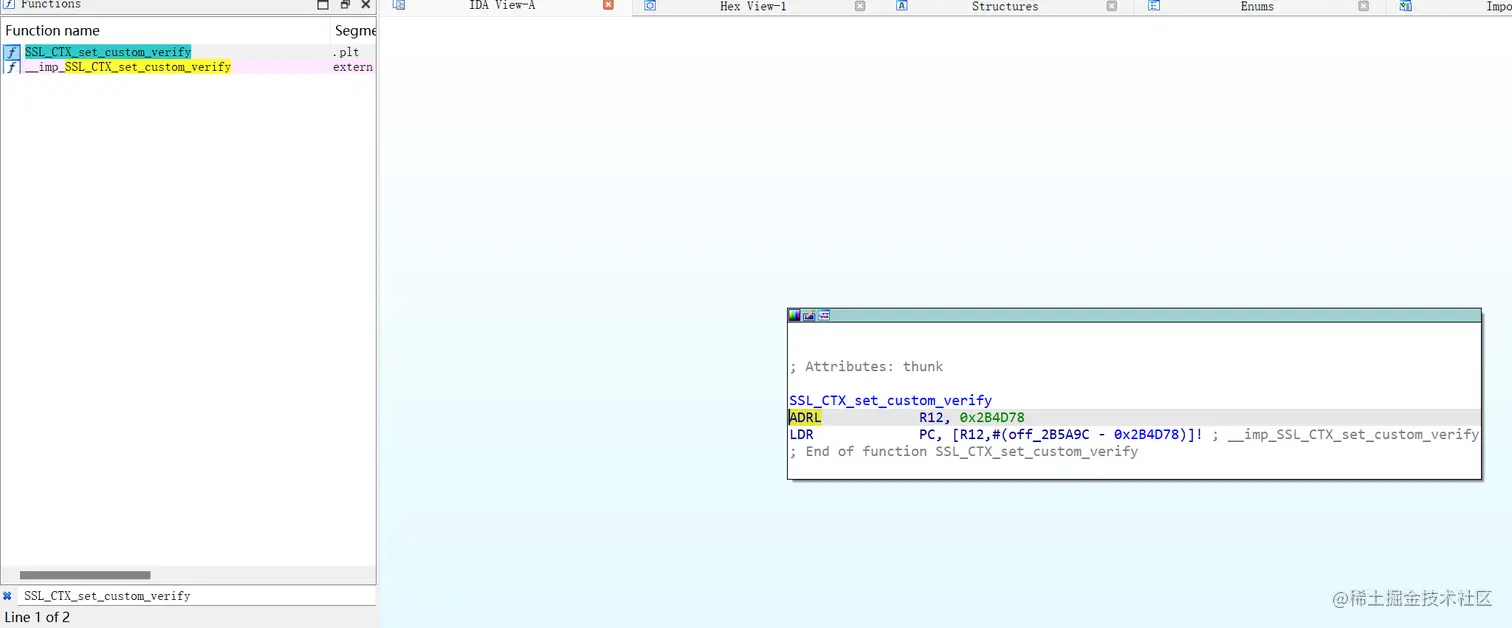1512x628 pixels.
Task: Click the green 0x2B4D78 operand on ADRL line
Action: point(992,417)
